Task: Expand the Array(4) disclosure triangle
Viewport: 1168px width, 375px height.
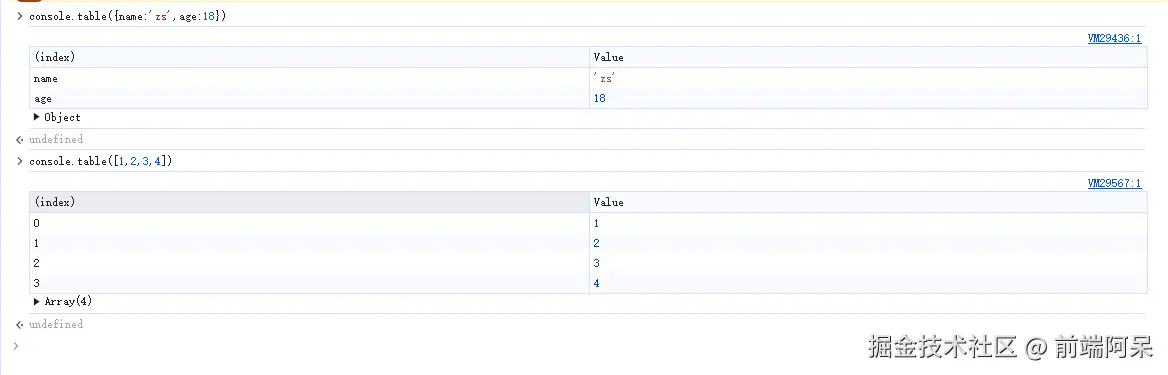Action: point(37,302)
